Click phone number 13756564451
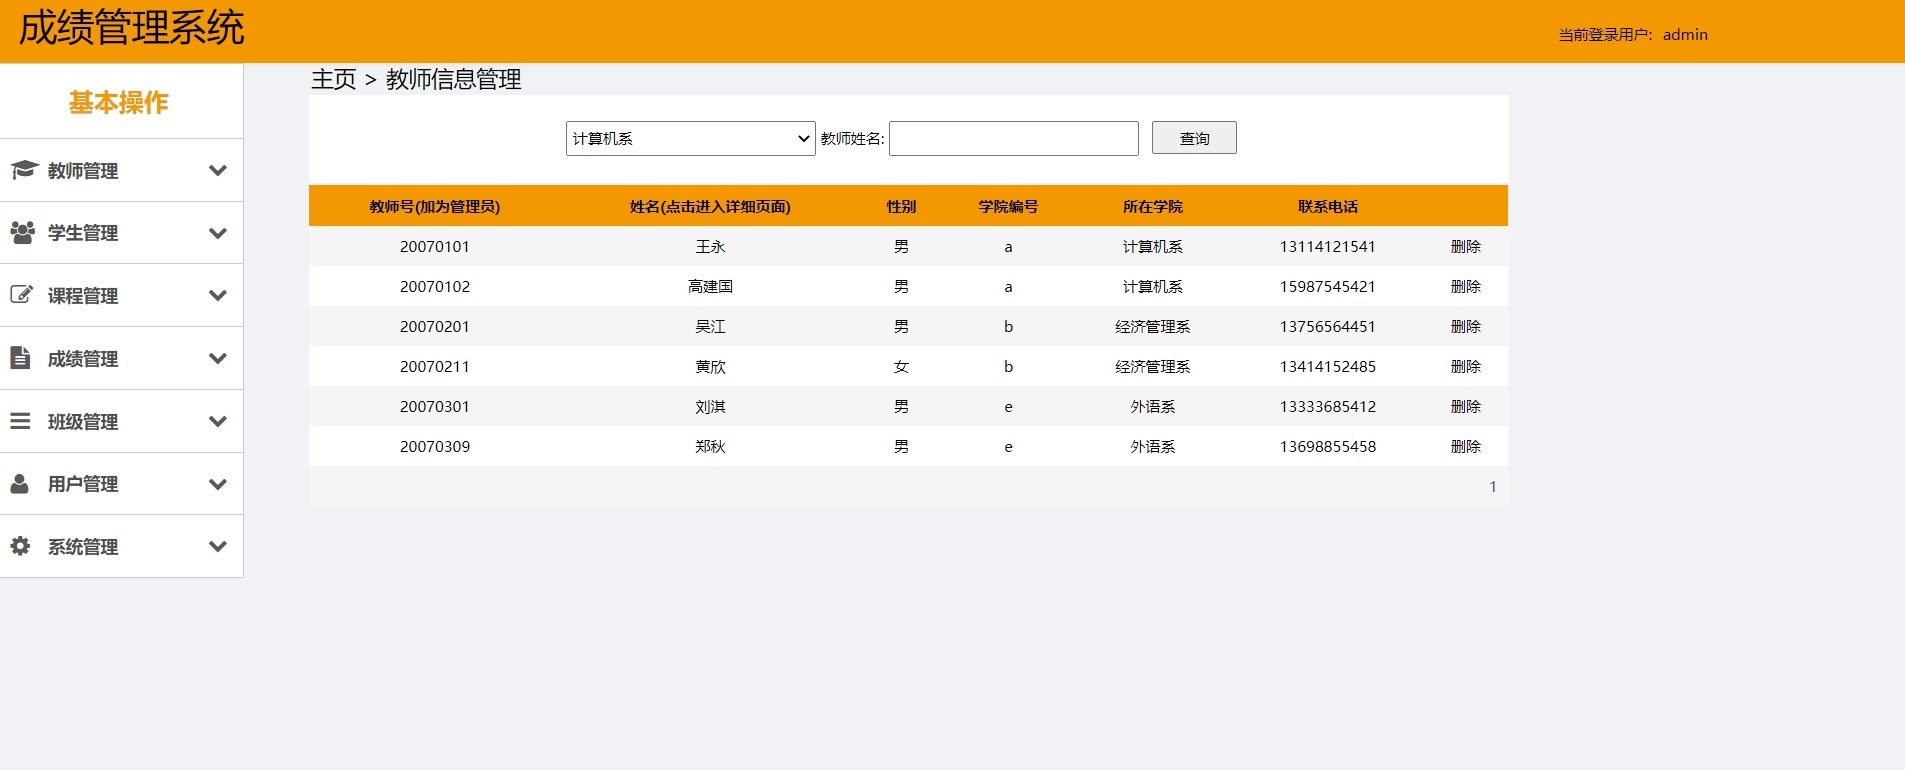The width and height of the screenshot is (1905, 770). [1328, 326]
